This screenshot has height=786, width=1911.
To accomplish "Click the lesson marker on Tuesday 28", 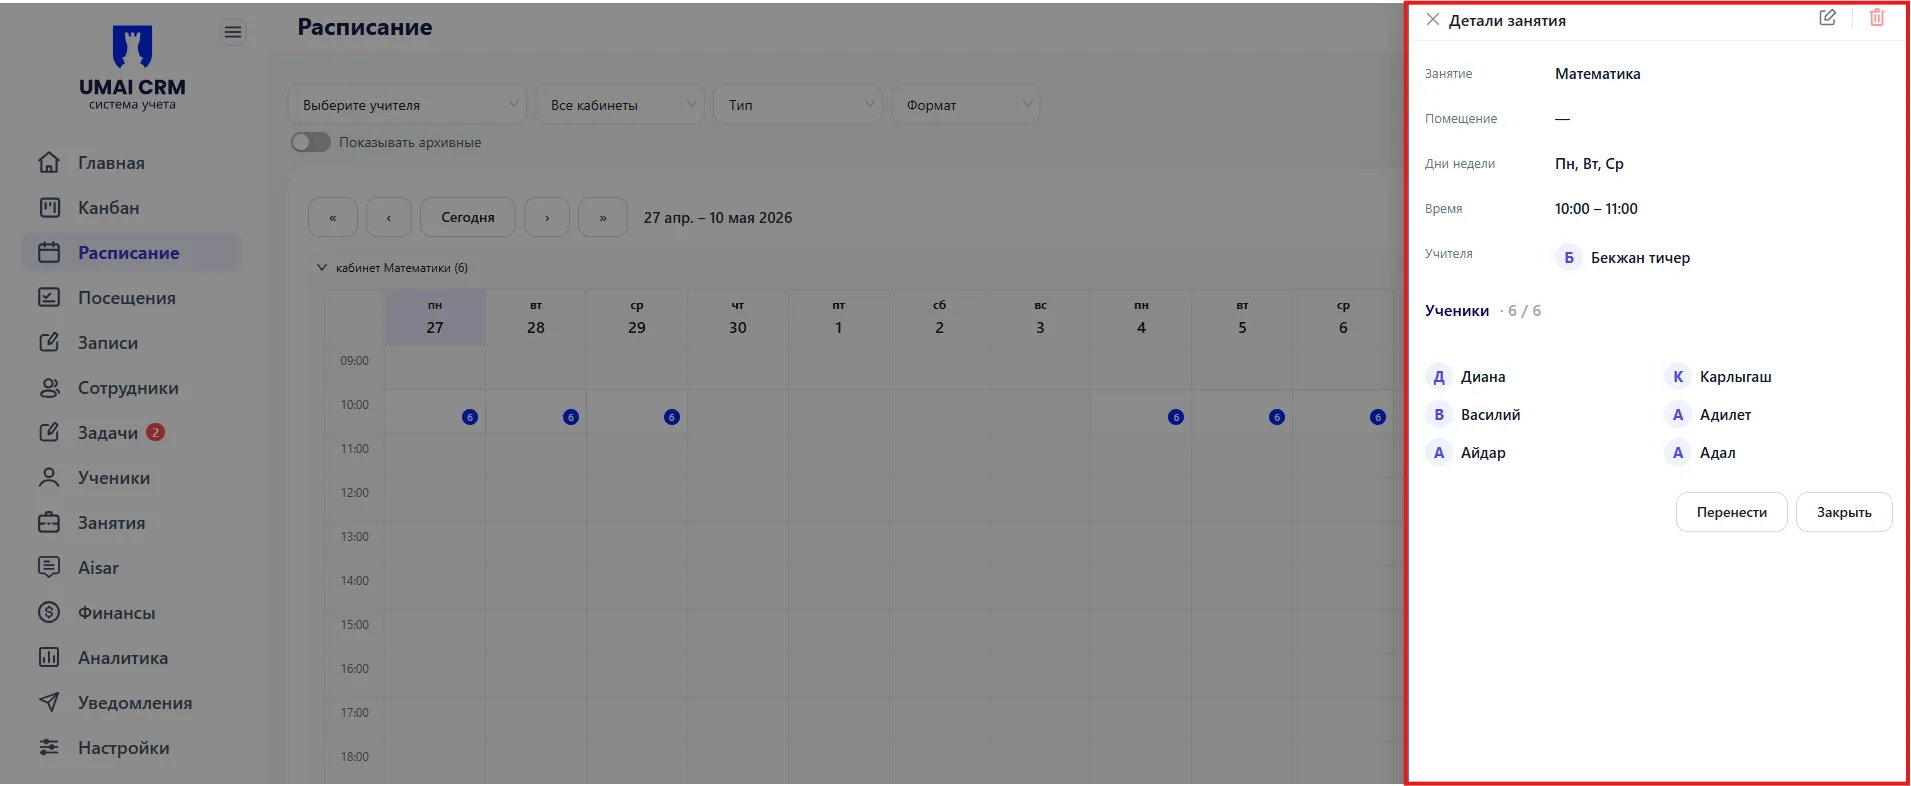I will point(571,417).
